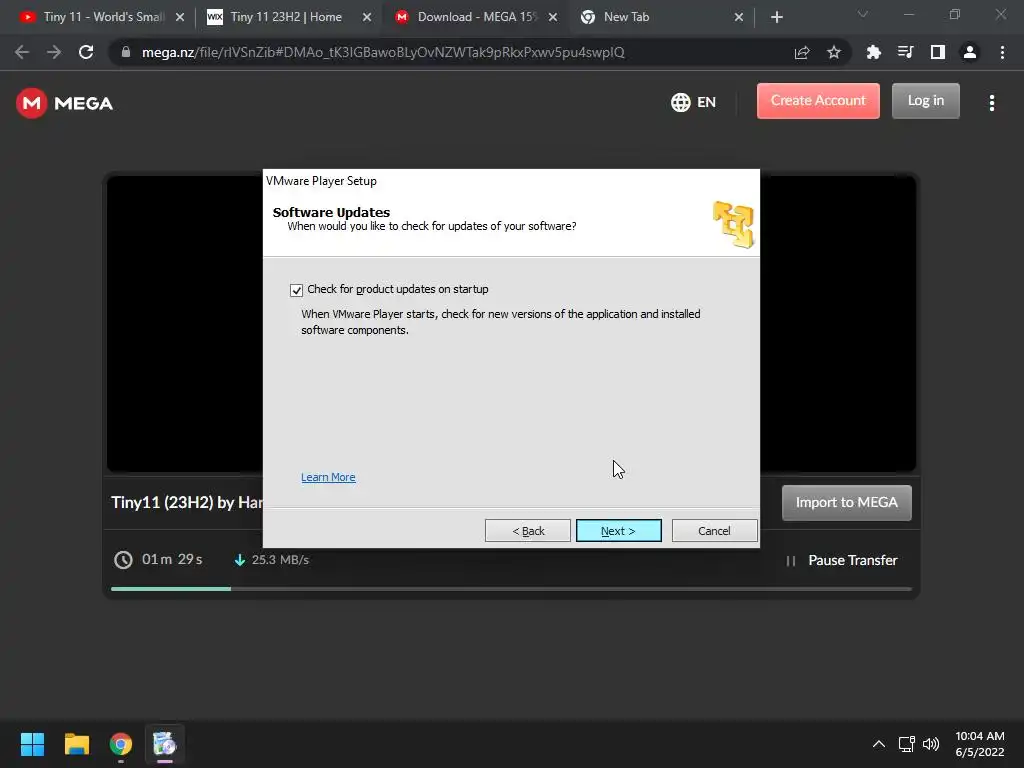1024x768 pixels.
Task: Click Import to MEGA button
Action: pyautogui.click(x=846, y=503)
